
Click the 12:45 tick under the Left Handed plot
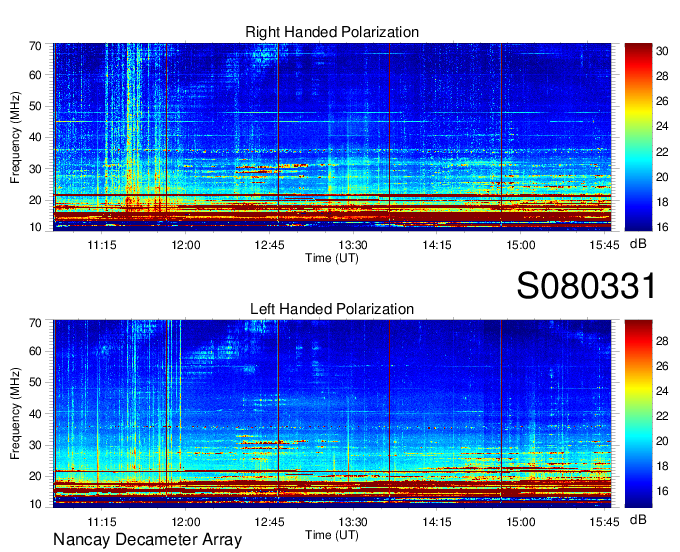(269, 522)
